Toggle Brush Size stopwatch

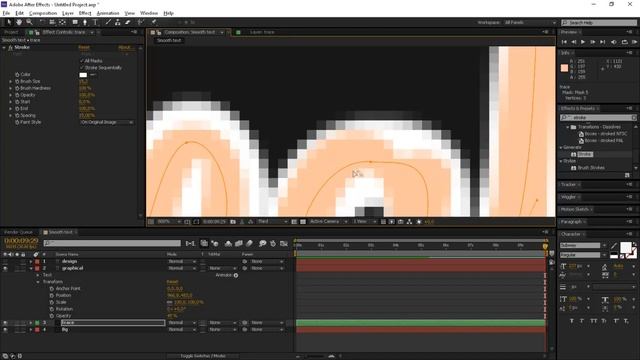pyautogui.click(x=17, y=81)
